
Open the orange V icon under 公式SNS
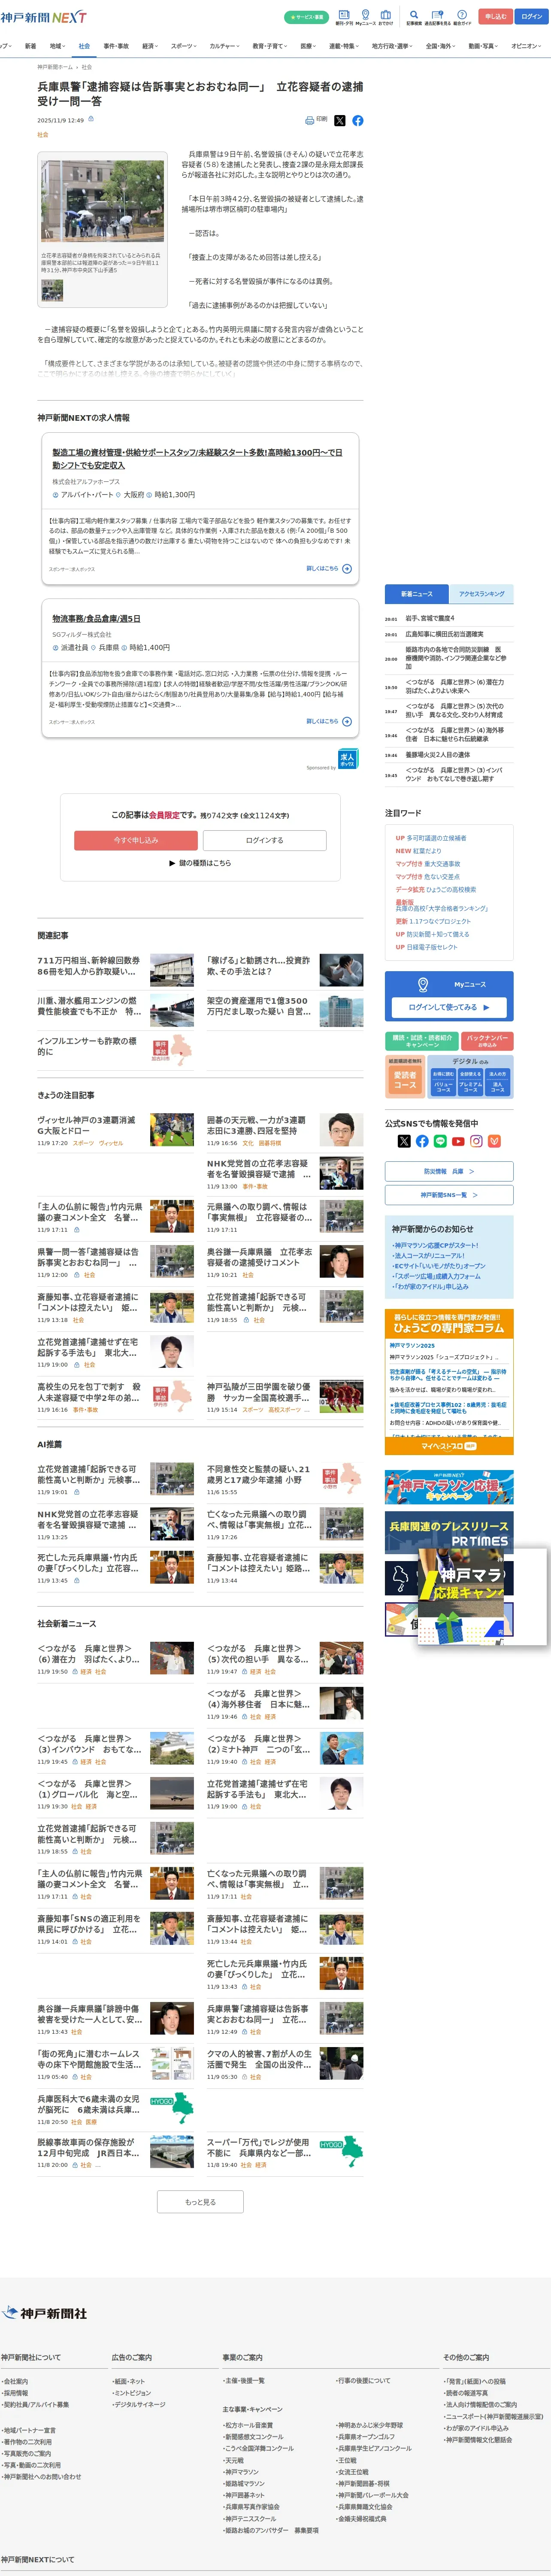[x=494, y=1141]
